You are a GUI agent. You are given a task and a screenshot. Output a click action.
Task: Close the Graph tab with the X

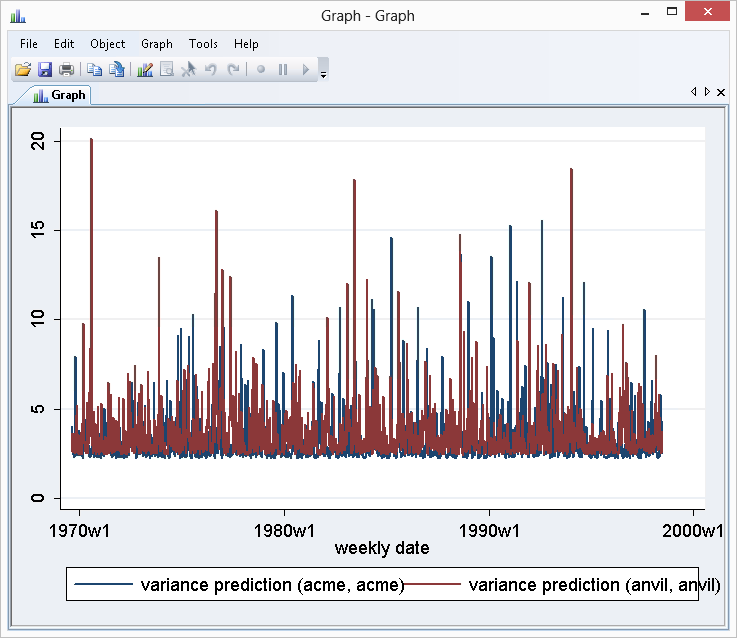(721, 92)
